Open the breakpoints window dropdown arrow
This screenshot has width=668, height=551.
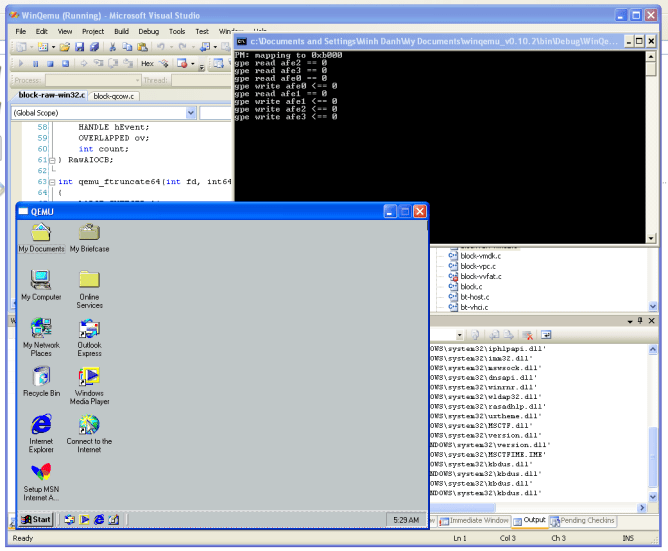[x=193, y=64]
